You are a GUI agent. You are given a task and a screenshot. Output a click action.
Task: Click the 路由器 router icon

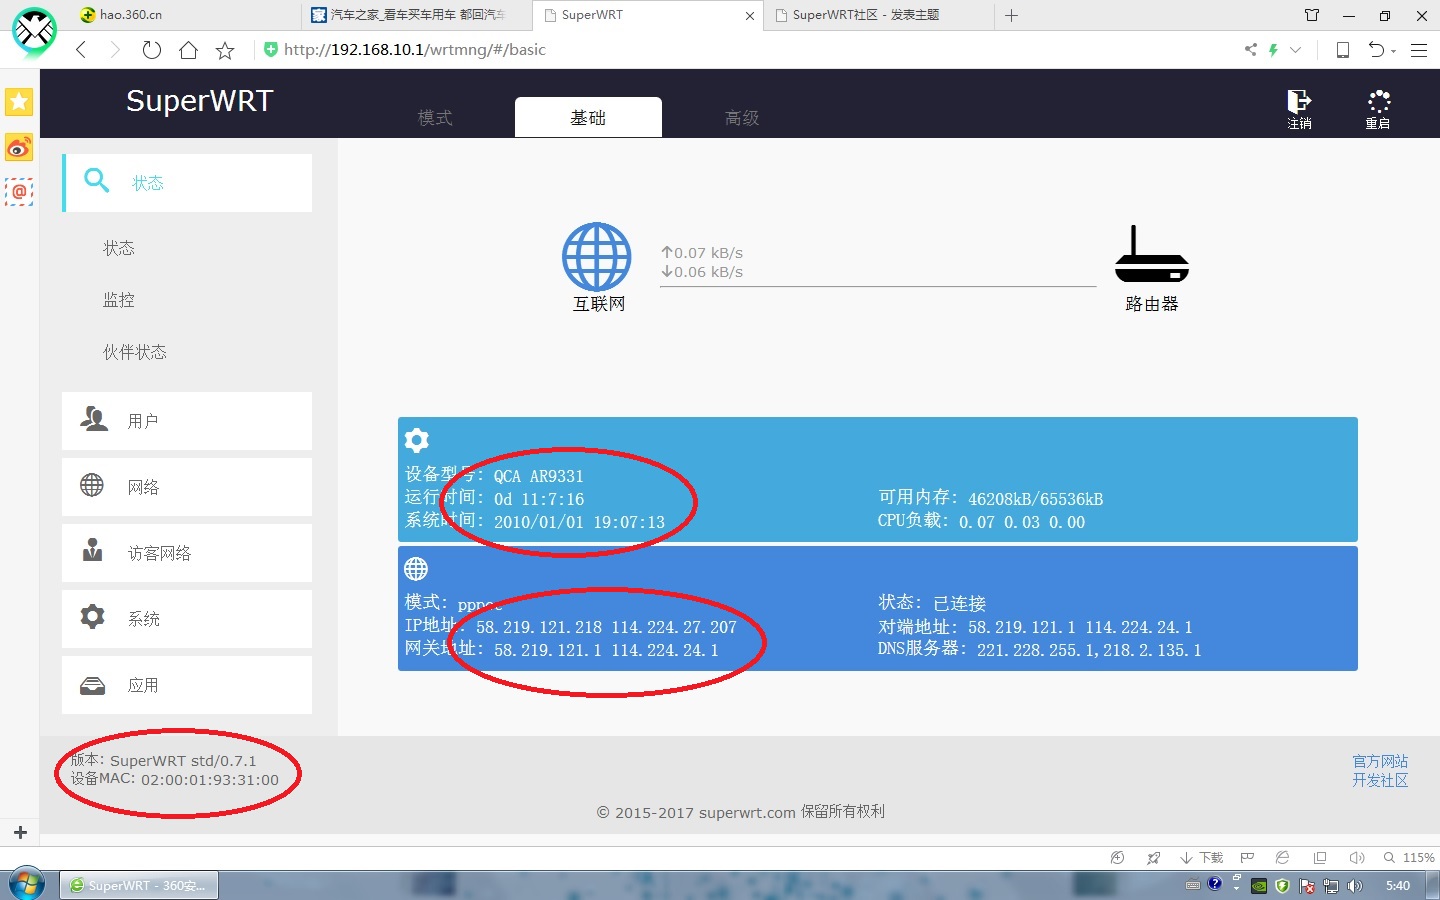point(1152,254)
